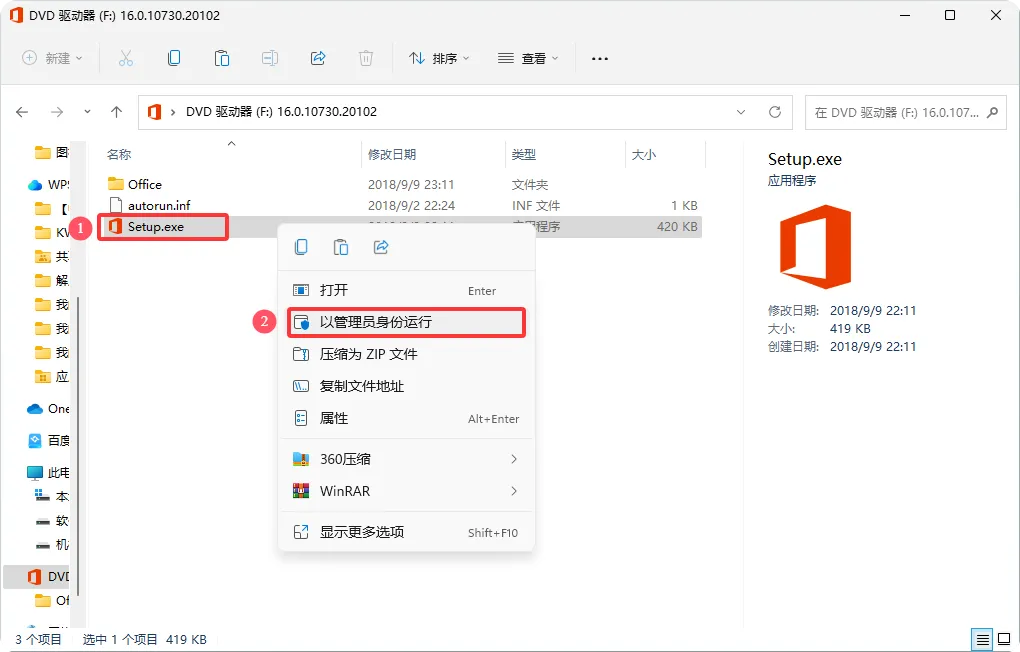This screenshot has width=1020, height=652.
Task: Click the copy icon in context menu
Action: pyautogui.click(x=301, y=247)
